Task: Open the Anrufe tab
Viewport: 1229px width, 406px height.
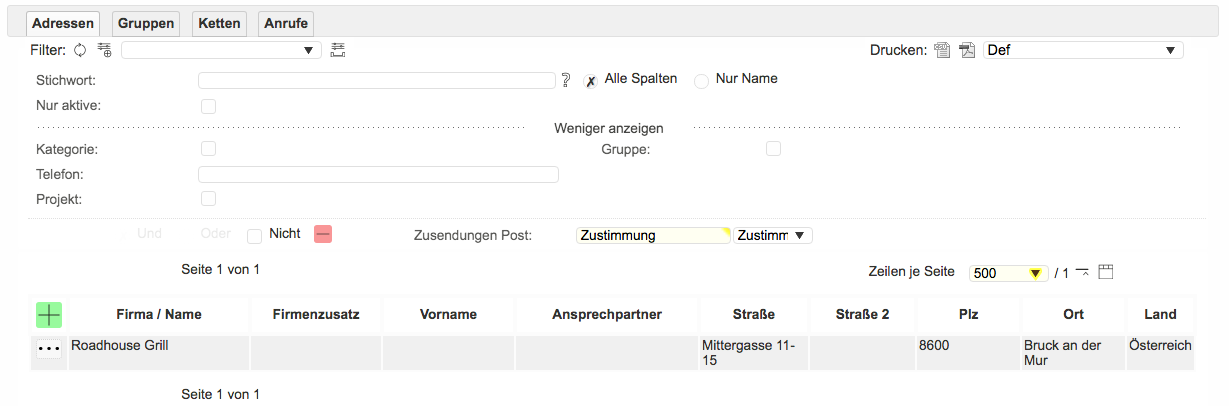Action: [x=286, y=23]
